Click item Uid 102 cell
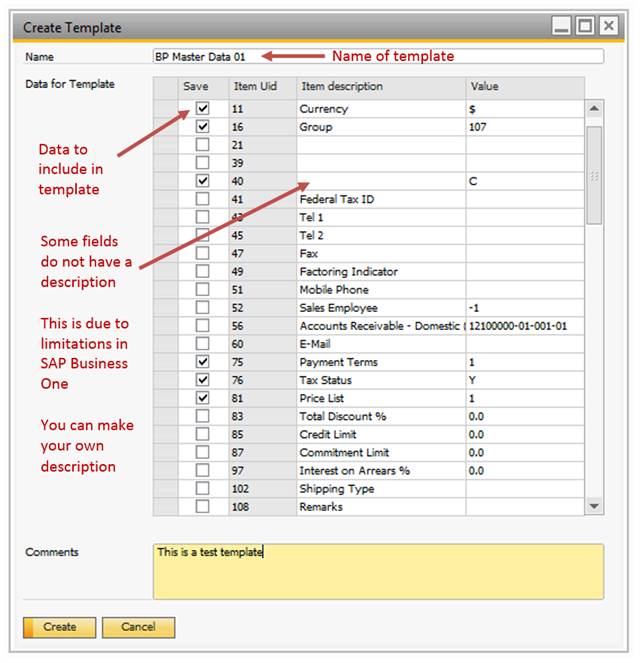The width and height of the screenshot is (642, 663). 263,488
